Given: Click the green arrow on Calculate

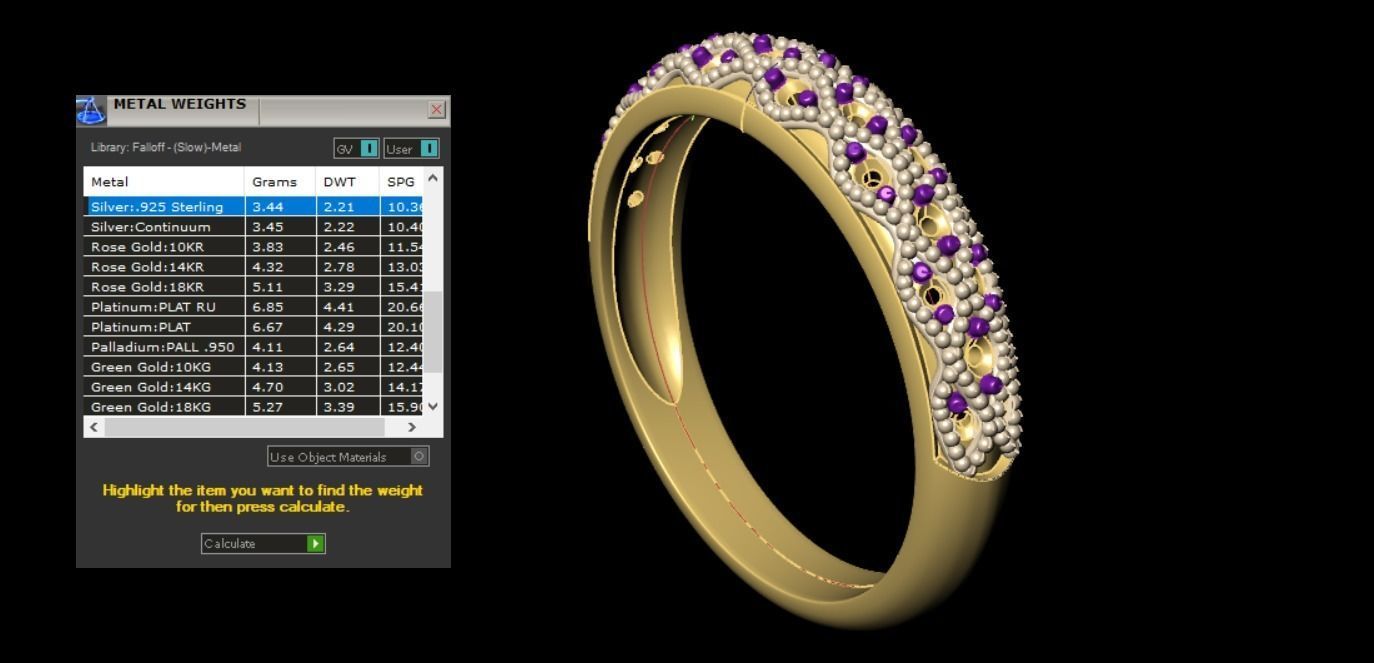Looking at the screenshot, I should tap(316, 543).
